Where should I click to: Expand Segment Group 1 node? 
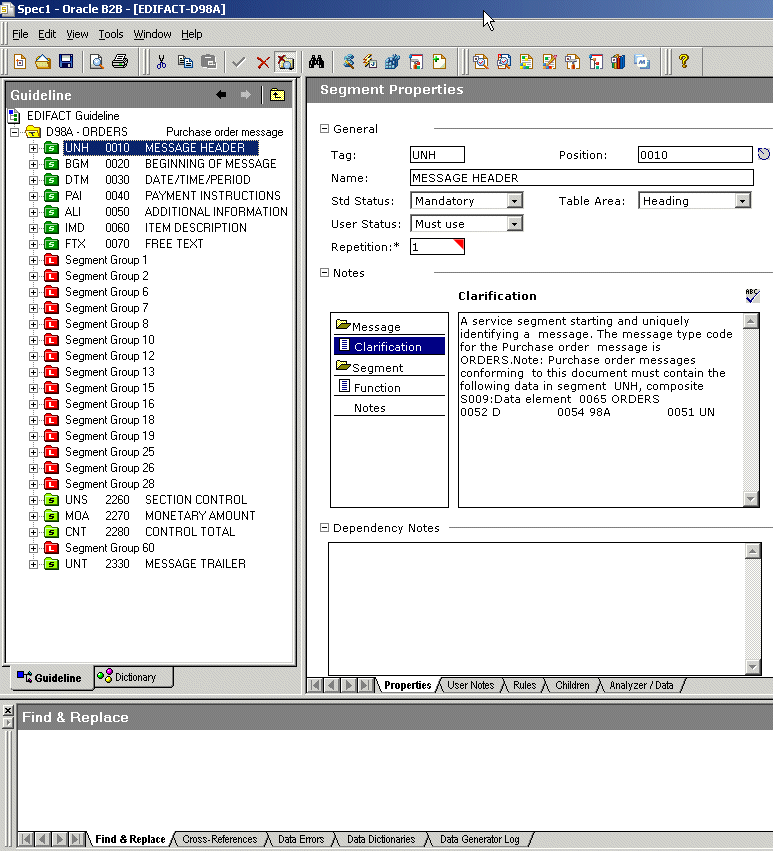(33, 260)
